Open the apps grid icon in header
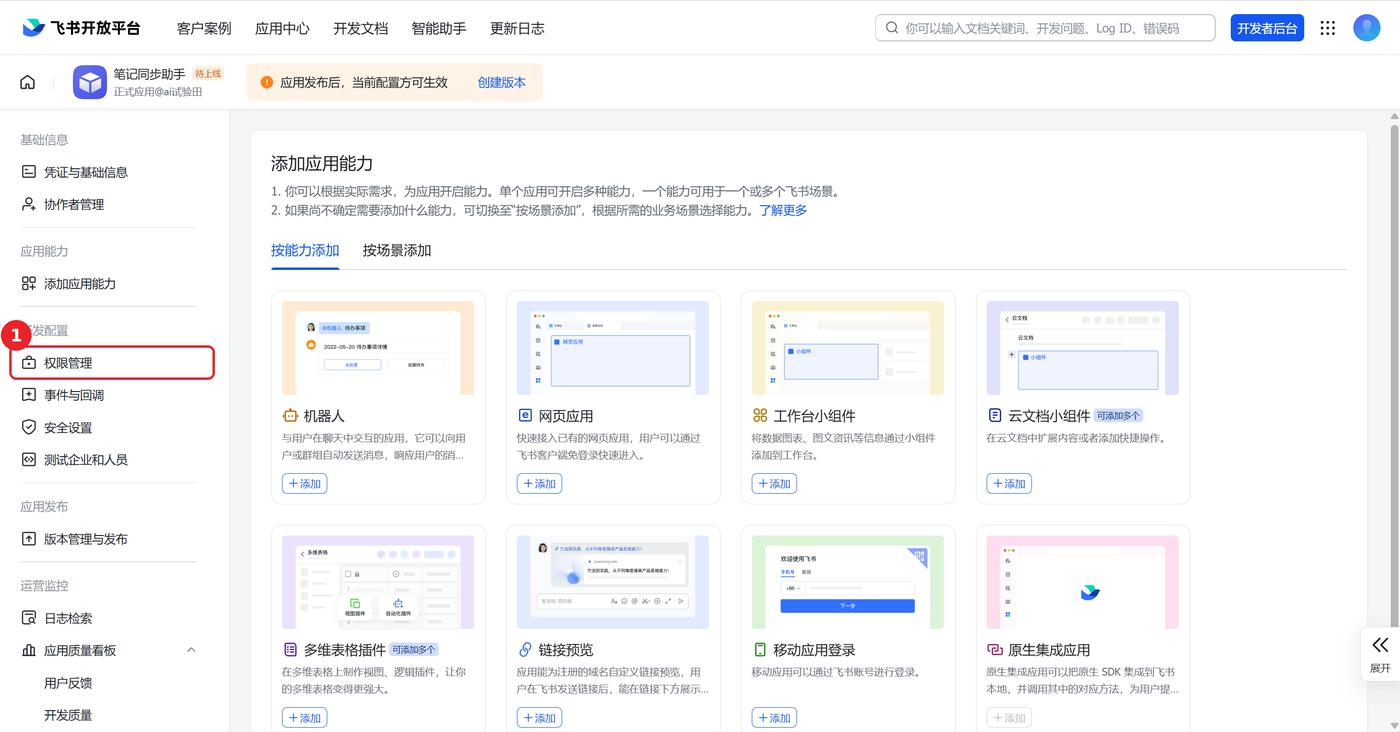This screenshot has width=1400, height=732. coord(1328,28)
